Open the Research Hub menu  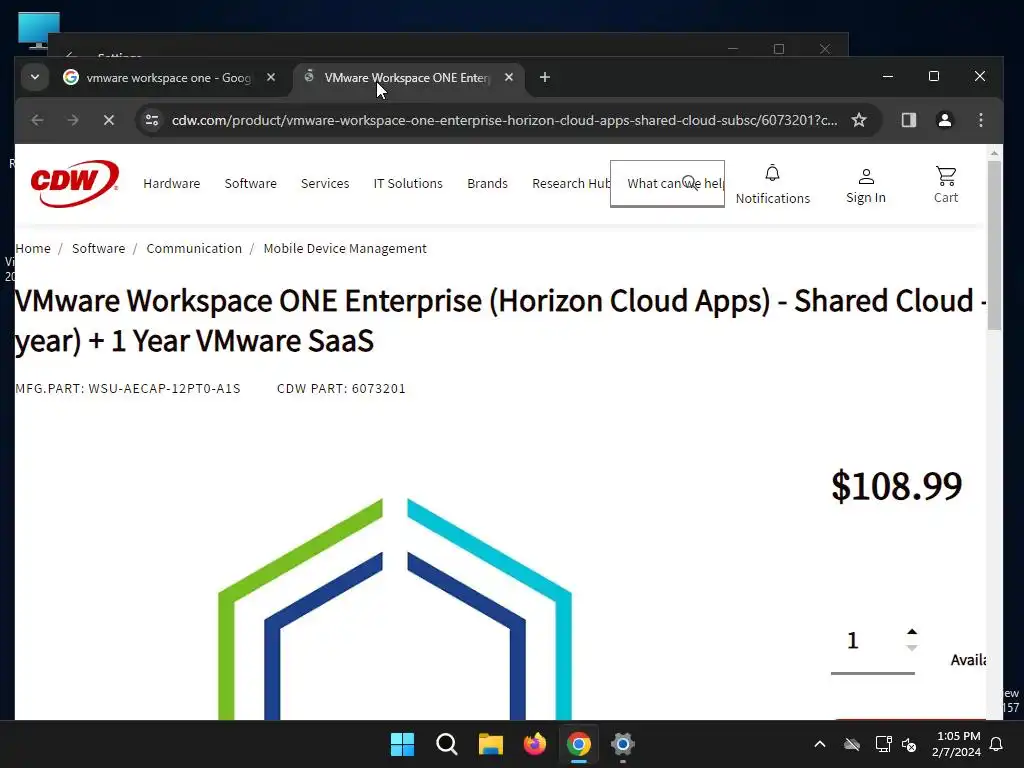point(571,184)
